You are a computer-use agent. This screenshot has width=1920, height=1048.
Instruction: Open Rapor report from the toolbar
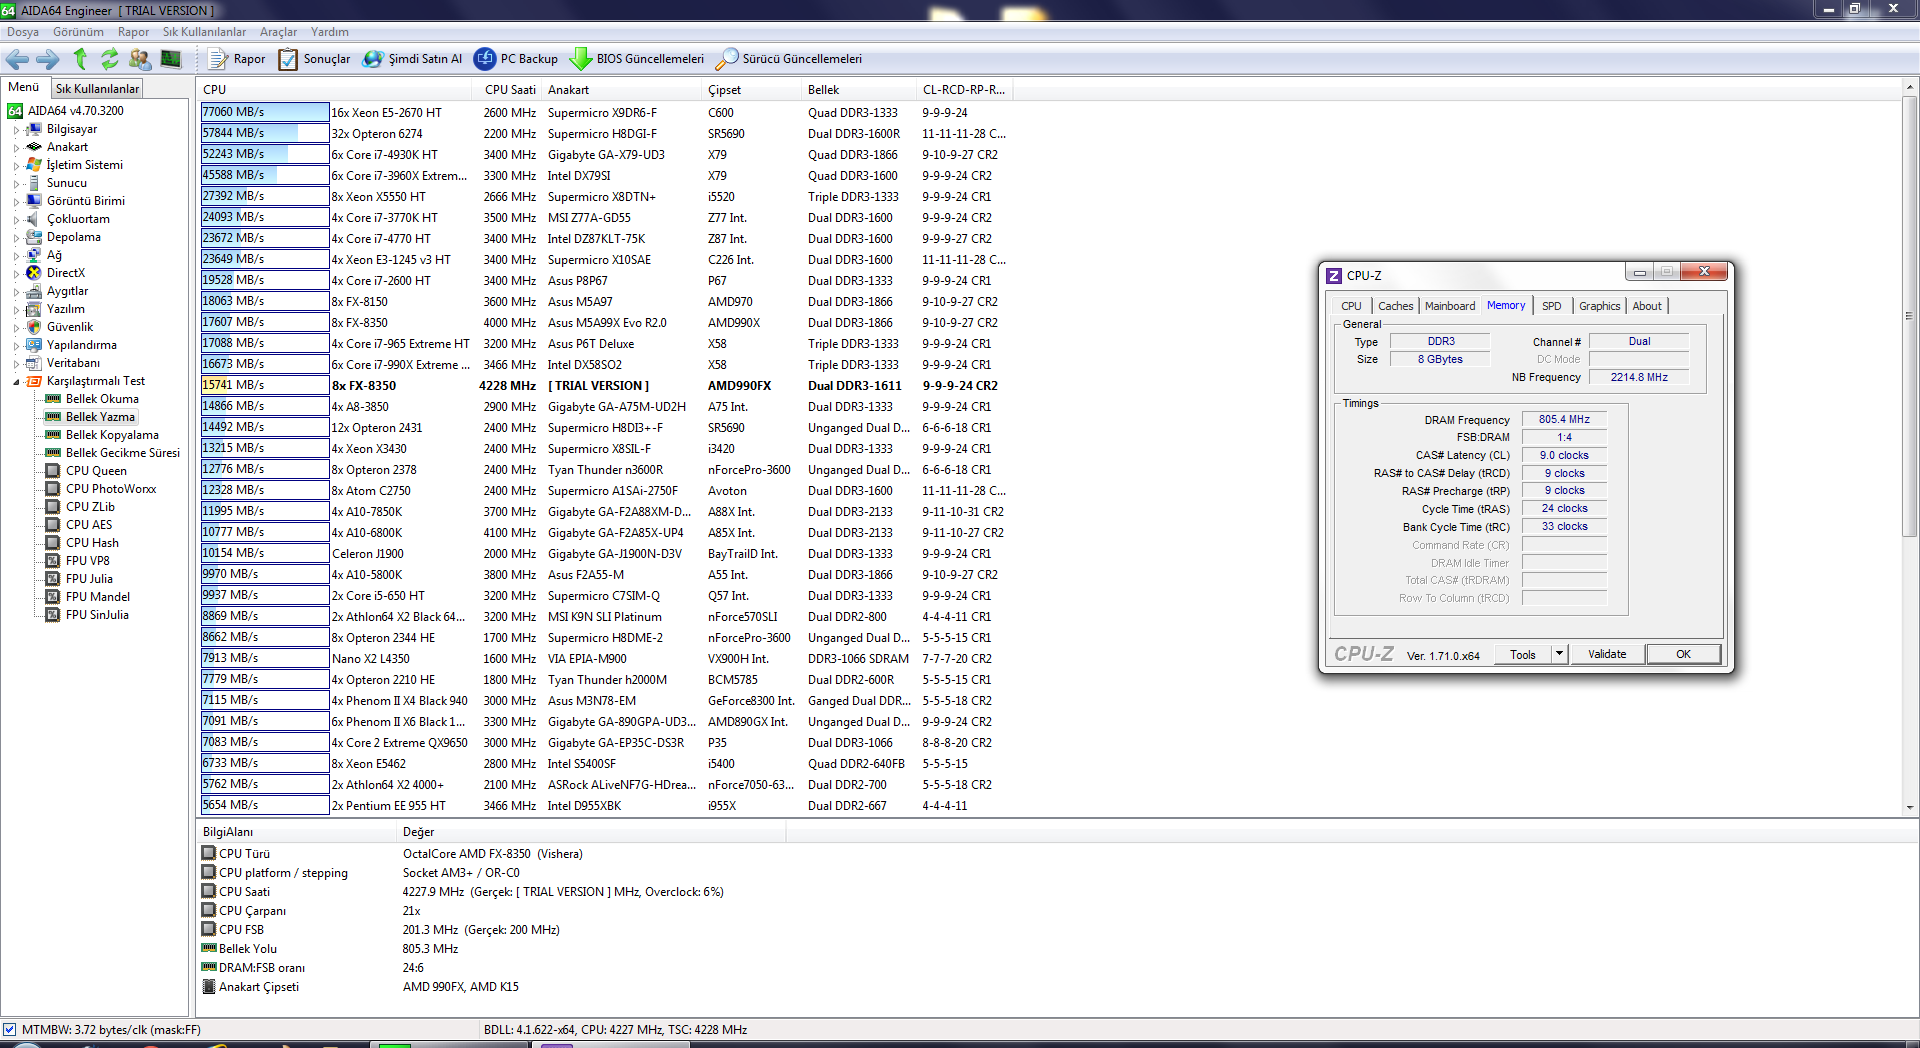point(237,59)
